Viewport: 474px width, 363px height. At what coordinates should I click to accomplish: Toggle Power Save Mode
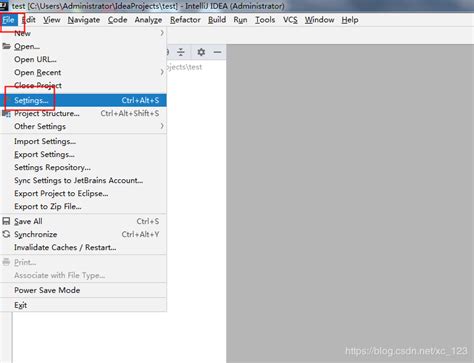point(83,290)
